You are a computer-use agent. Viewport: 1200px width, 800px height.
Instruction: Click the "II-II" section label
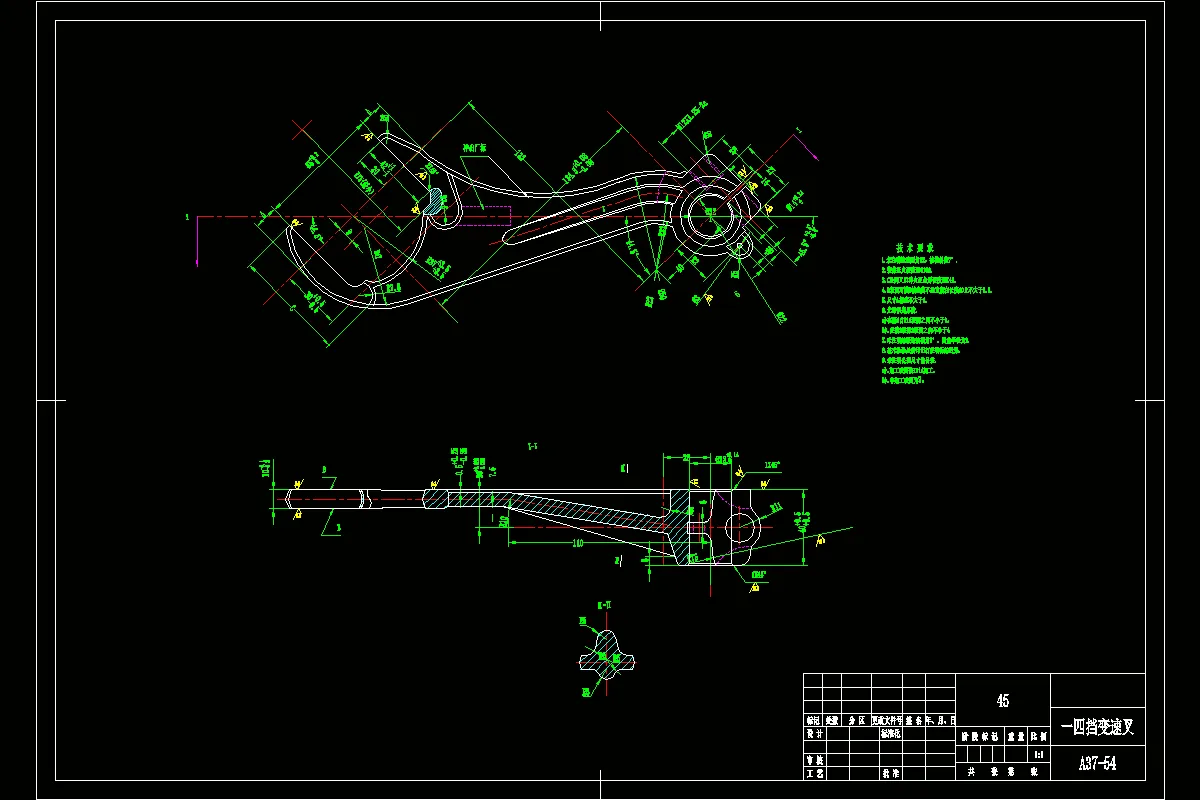(604, 606)
